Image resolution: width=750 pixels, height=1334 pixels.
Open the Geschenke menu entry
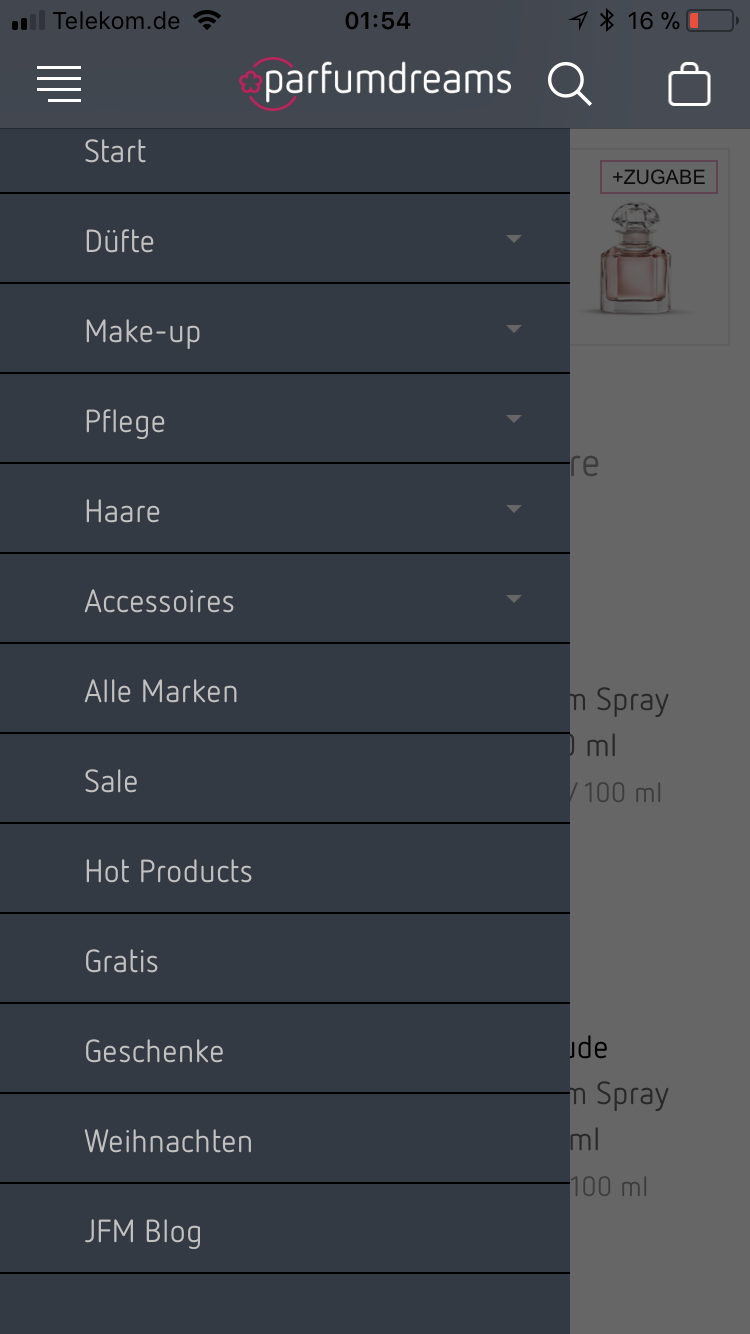154,1052
